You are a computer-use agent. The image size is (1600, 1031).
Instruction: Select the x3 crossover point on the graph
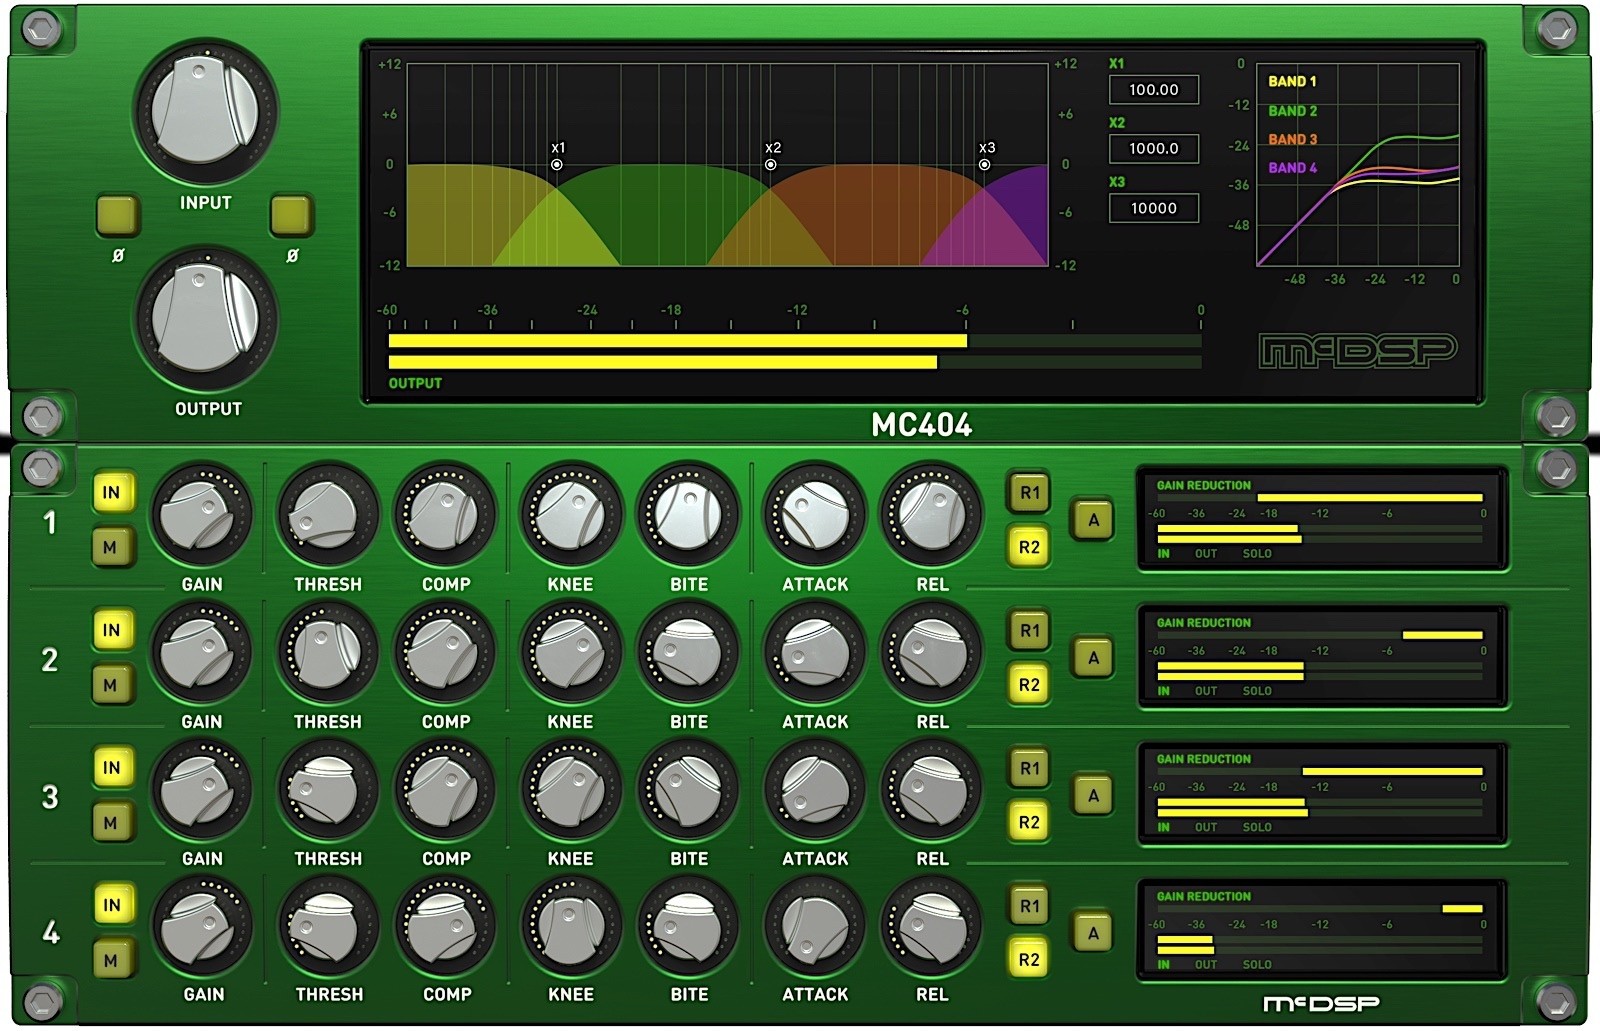(x=985, y=164)
